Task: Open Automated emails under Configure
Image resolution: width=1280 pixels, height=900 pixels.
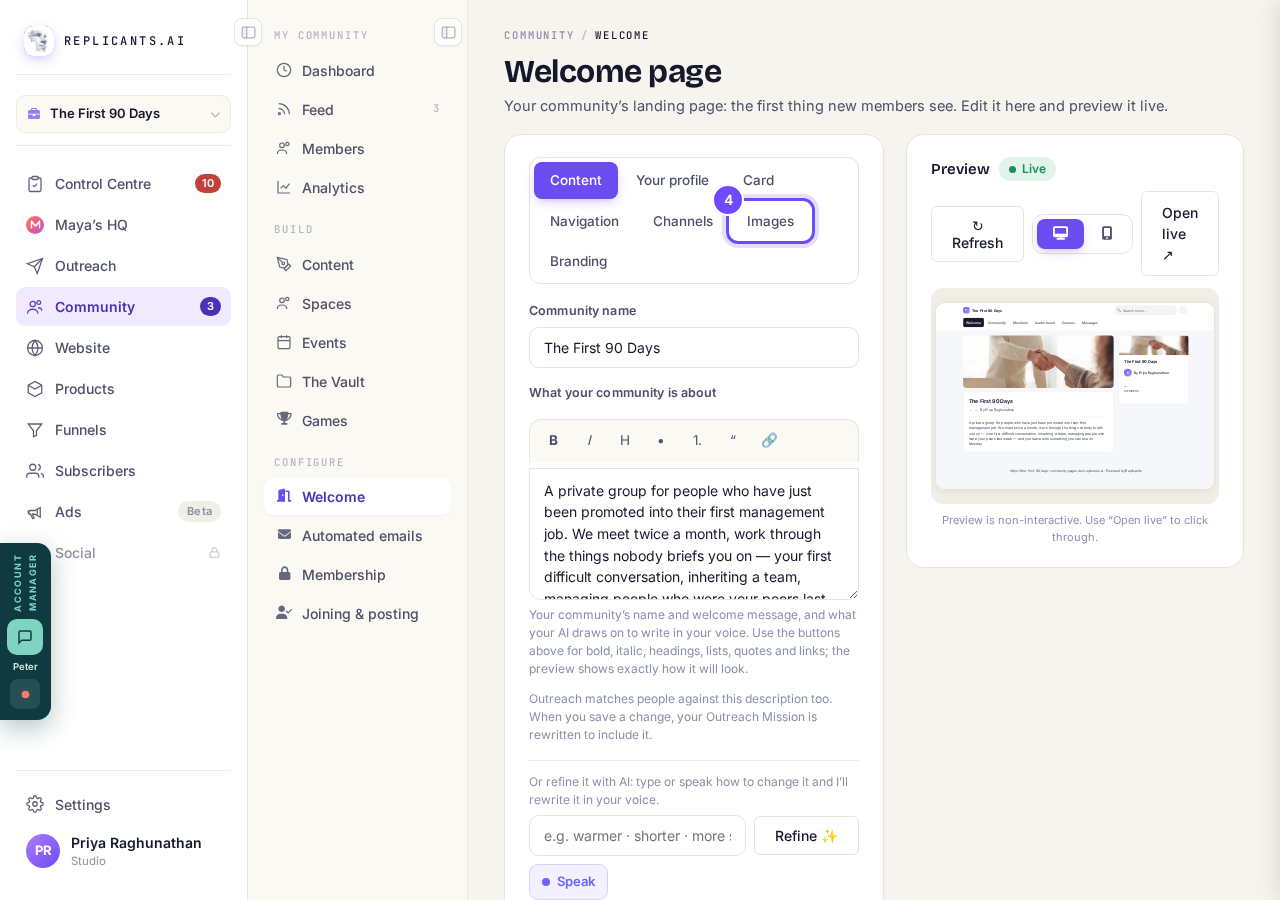Action: (357, 536)
